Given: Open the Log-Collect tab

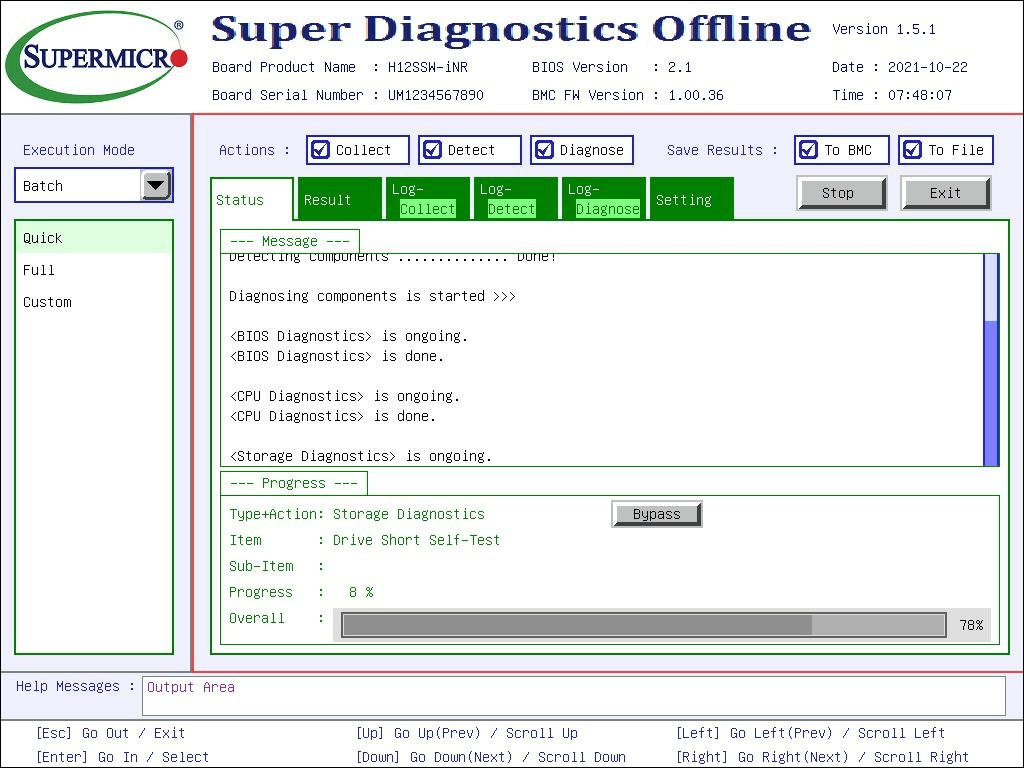Looking at the screenshot, I should click(x=427, y=200).
